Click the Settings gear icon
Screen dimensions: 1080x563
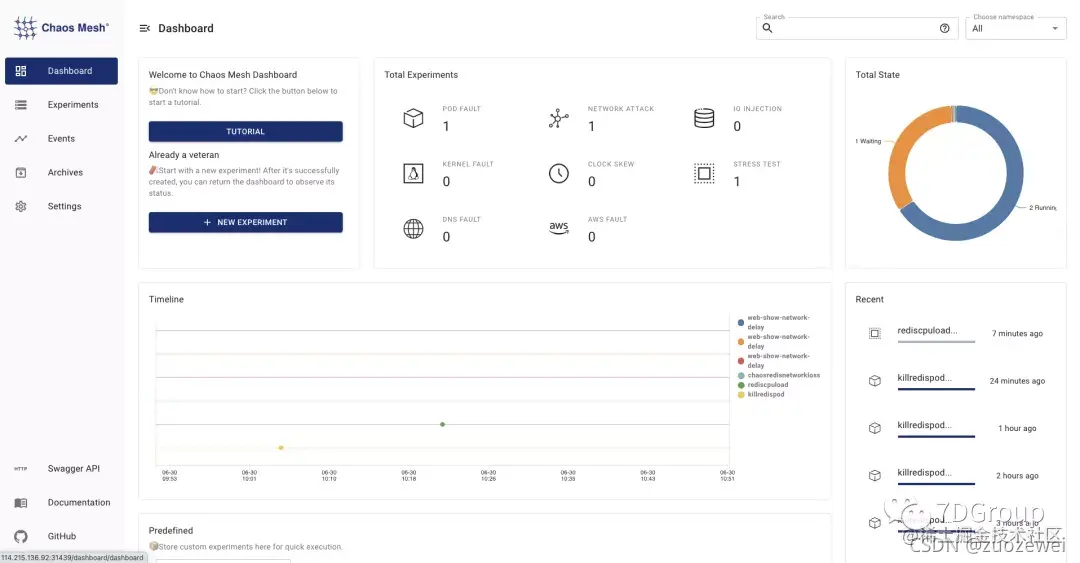pos(21,206)
